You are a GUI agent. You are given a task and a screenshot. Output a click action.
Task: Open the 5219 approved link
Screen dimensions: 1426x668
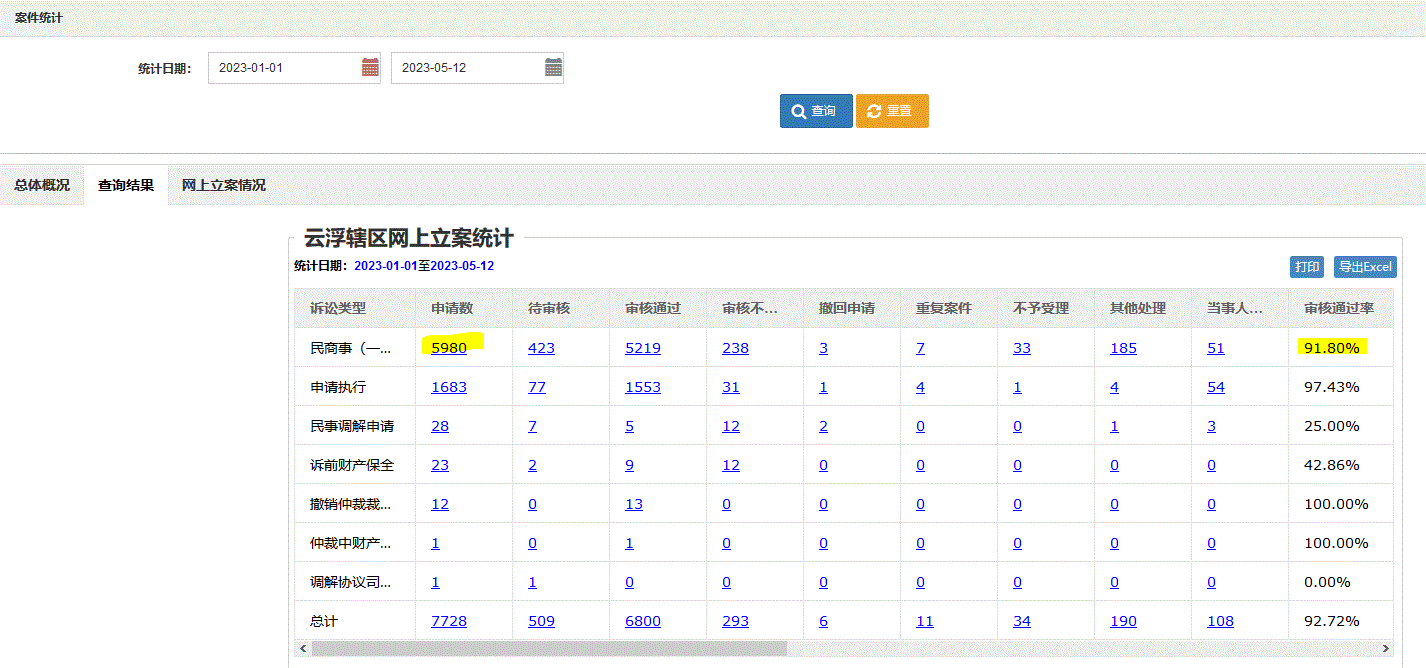643,348
